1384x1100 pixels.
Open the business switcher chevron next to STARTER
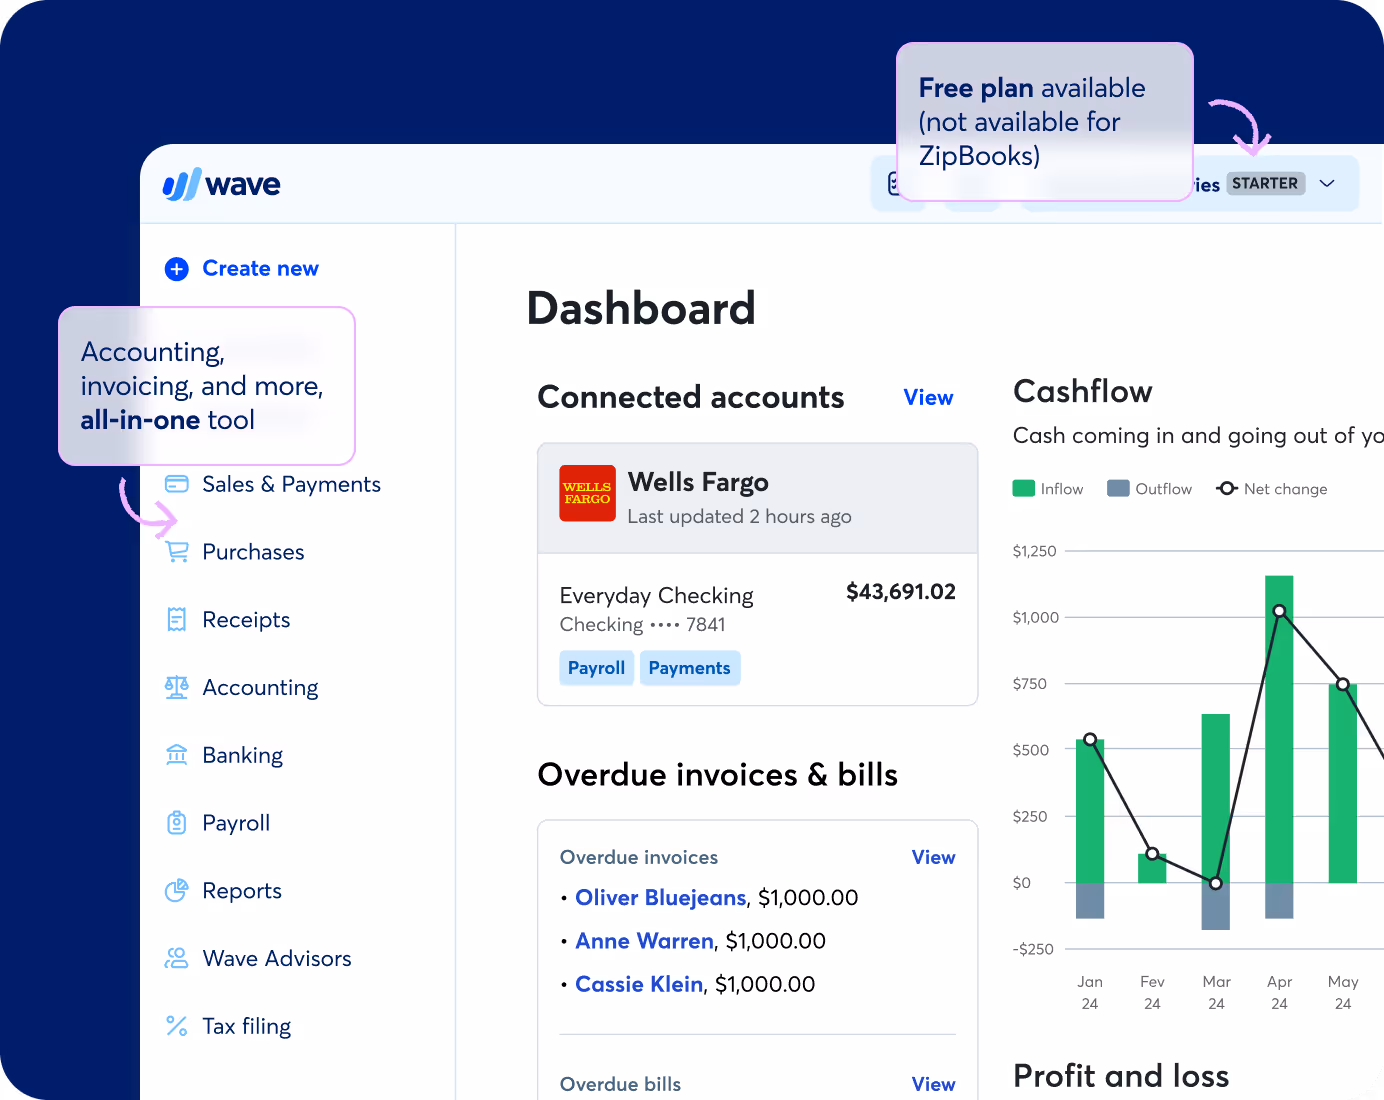point(1327,183)
